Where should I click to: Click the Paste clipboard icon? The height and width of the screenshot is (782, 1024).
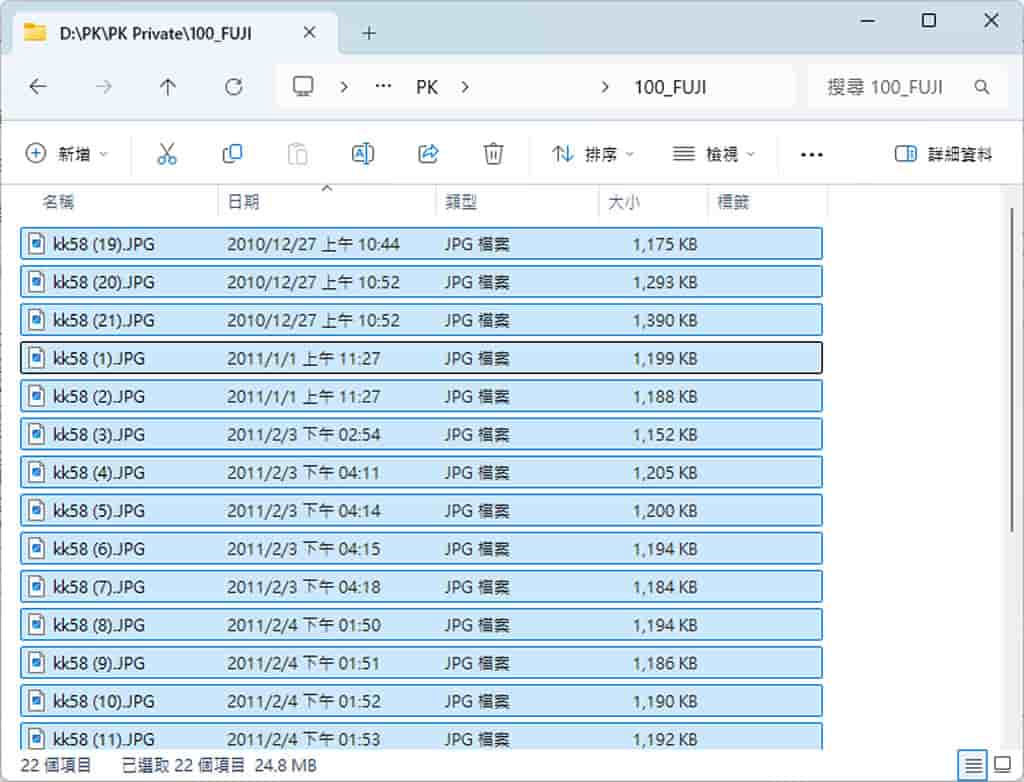(297, 154)
